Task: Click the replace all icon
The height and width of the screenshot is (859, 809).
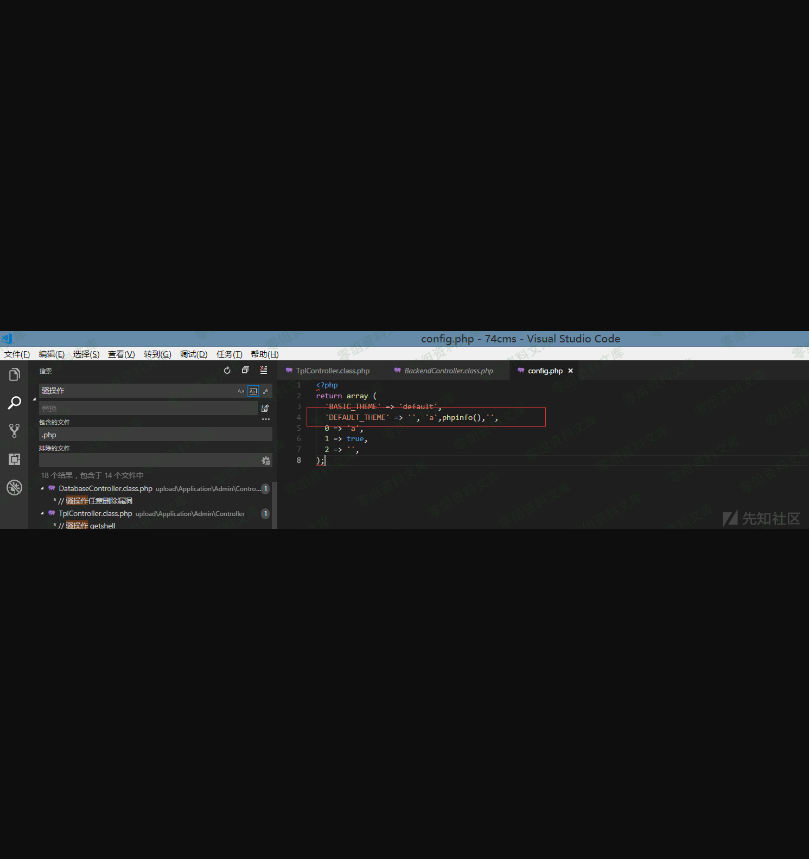Action: (265, 408)
